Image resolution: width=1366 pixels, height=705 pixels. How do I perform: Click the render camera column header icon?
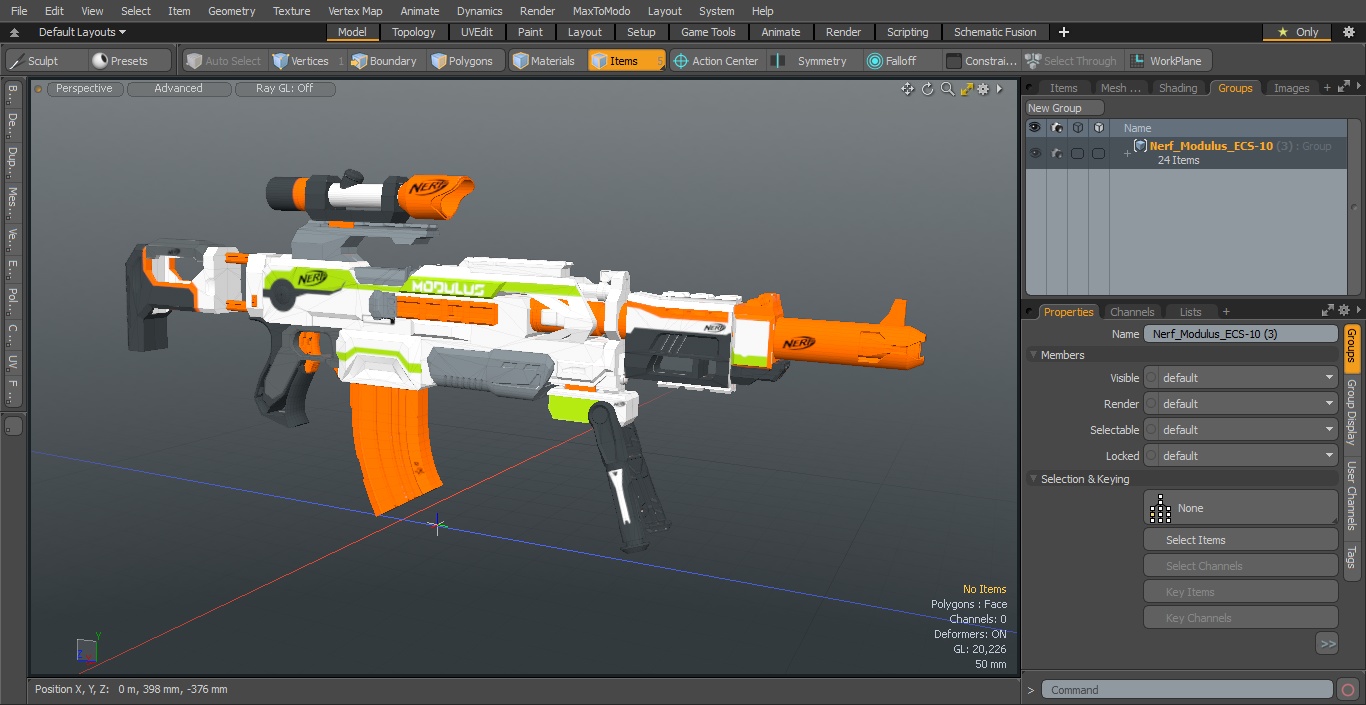[x=1056, y=128]
